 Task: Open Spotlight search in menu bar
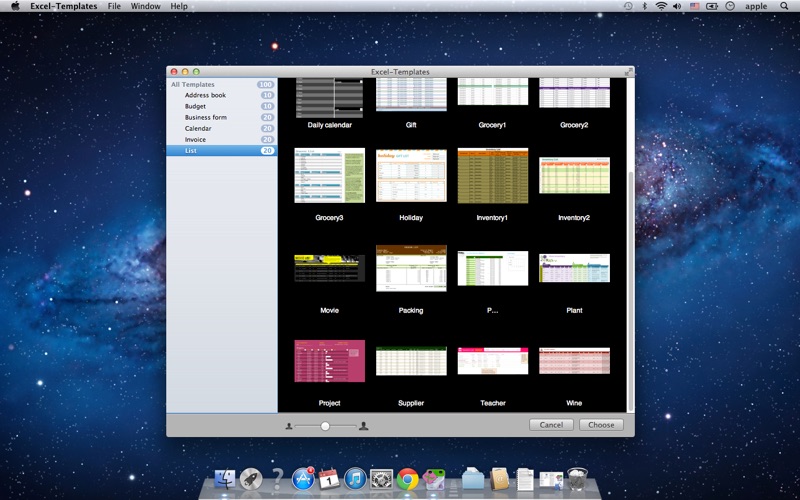pos(784,6)
